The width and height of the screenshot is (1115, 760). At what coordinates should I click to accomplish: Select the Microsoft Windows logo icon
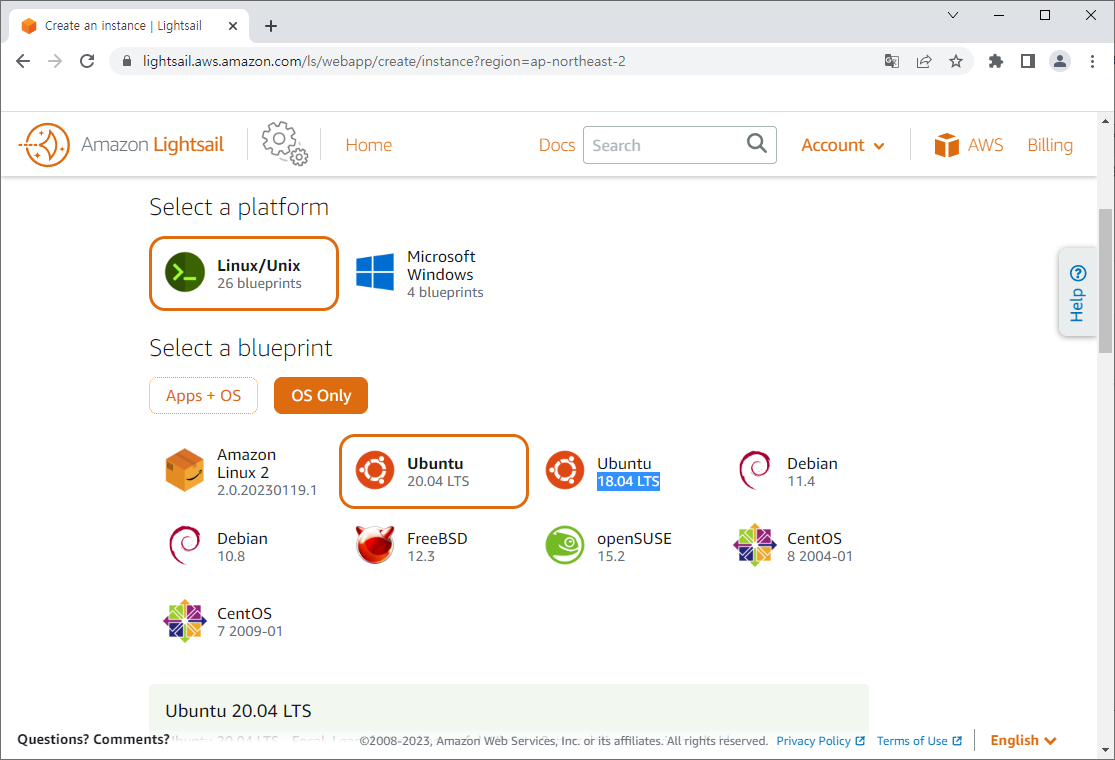(x=375, y=272)
